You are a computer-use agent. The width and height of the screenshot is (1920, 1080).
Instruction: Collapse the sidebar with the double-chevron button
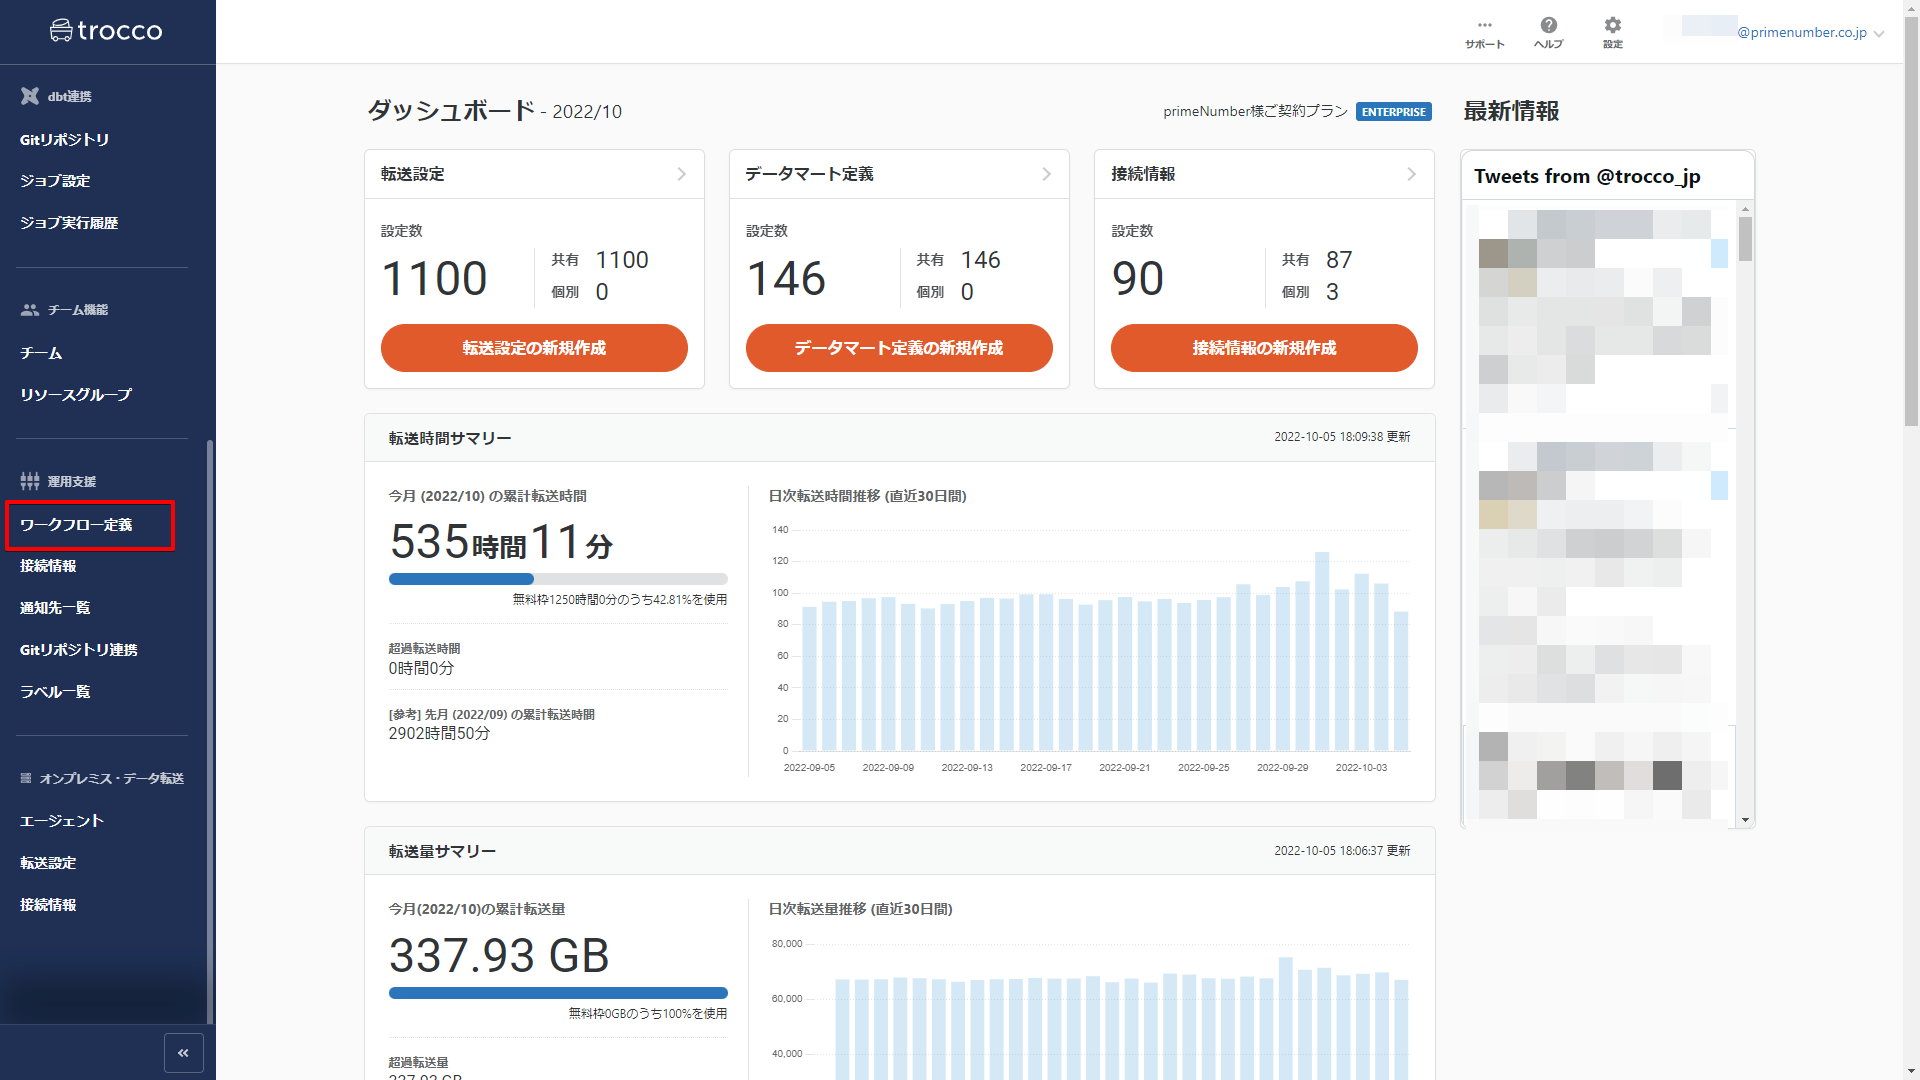pyautogui.click(x=183, y=1053)
